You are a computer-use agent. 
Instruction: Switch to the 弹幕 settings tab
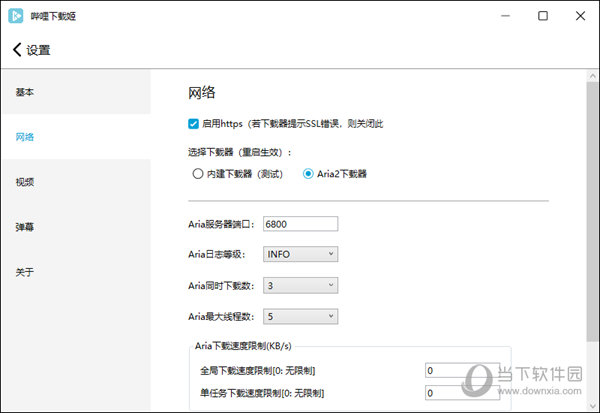point(76,227)
